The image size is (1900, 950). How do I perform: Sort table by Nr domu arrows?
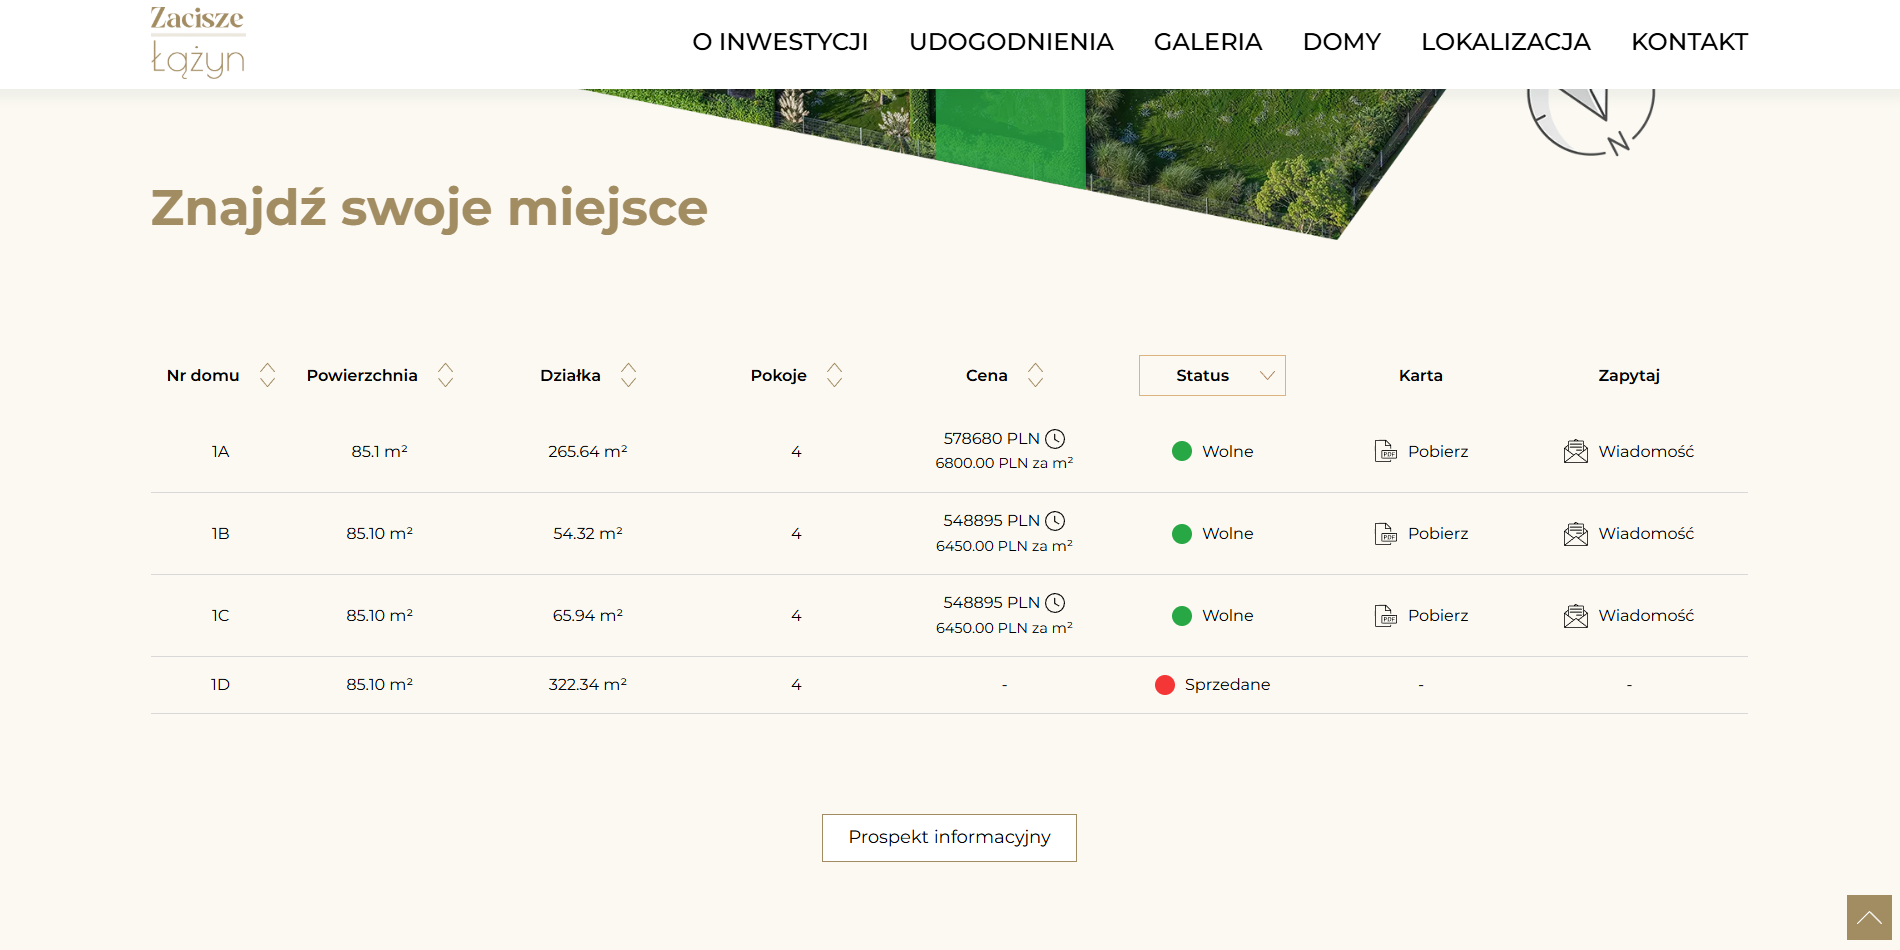click(x=267, y=375)
